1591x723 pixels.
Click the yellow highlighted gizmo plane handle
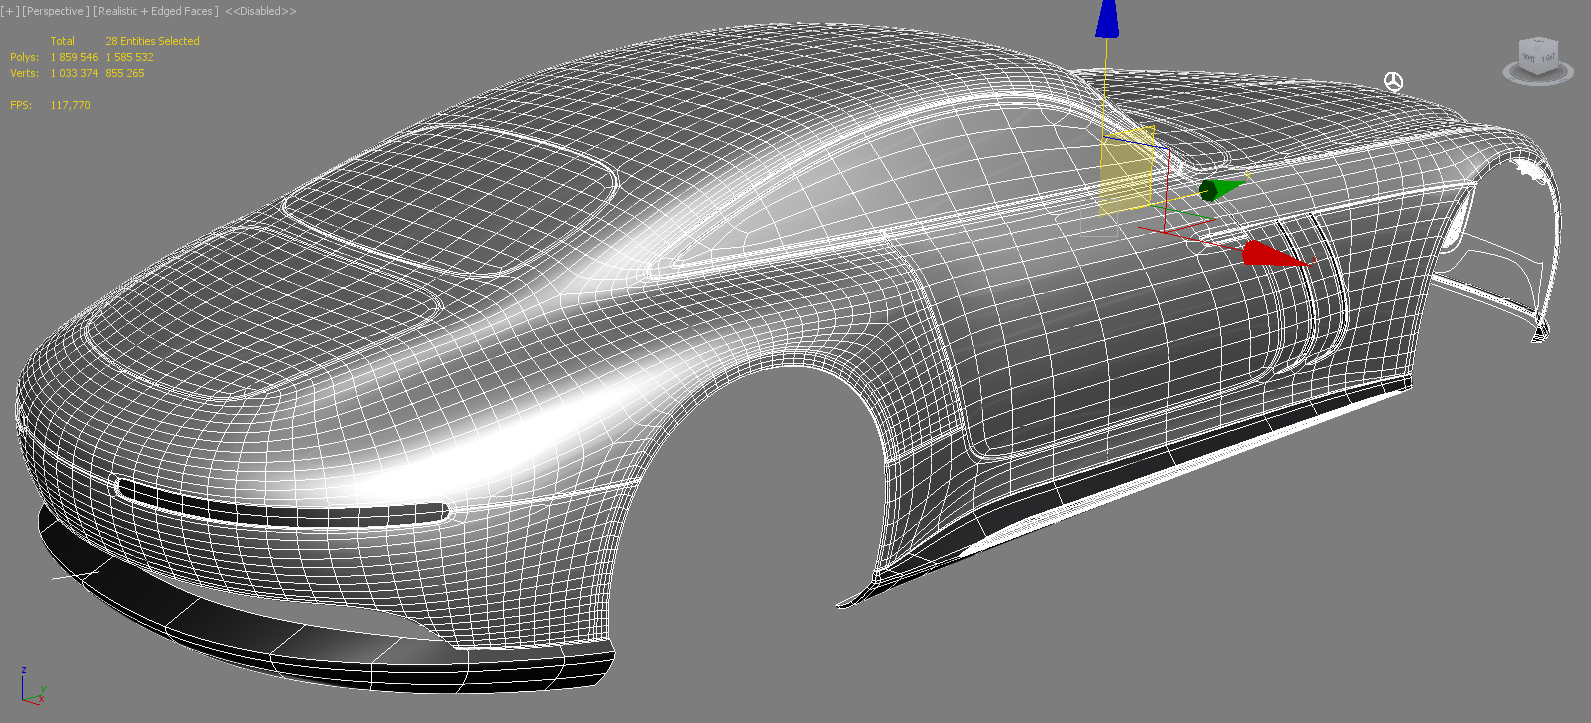coord(1126,176)
